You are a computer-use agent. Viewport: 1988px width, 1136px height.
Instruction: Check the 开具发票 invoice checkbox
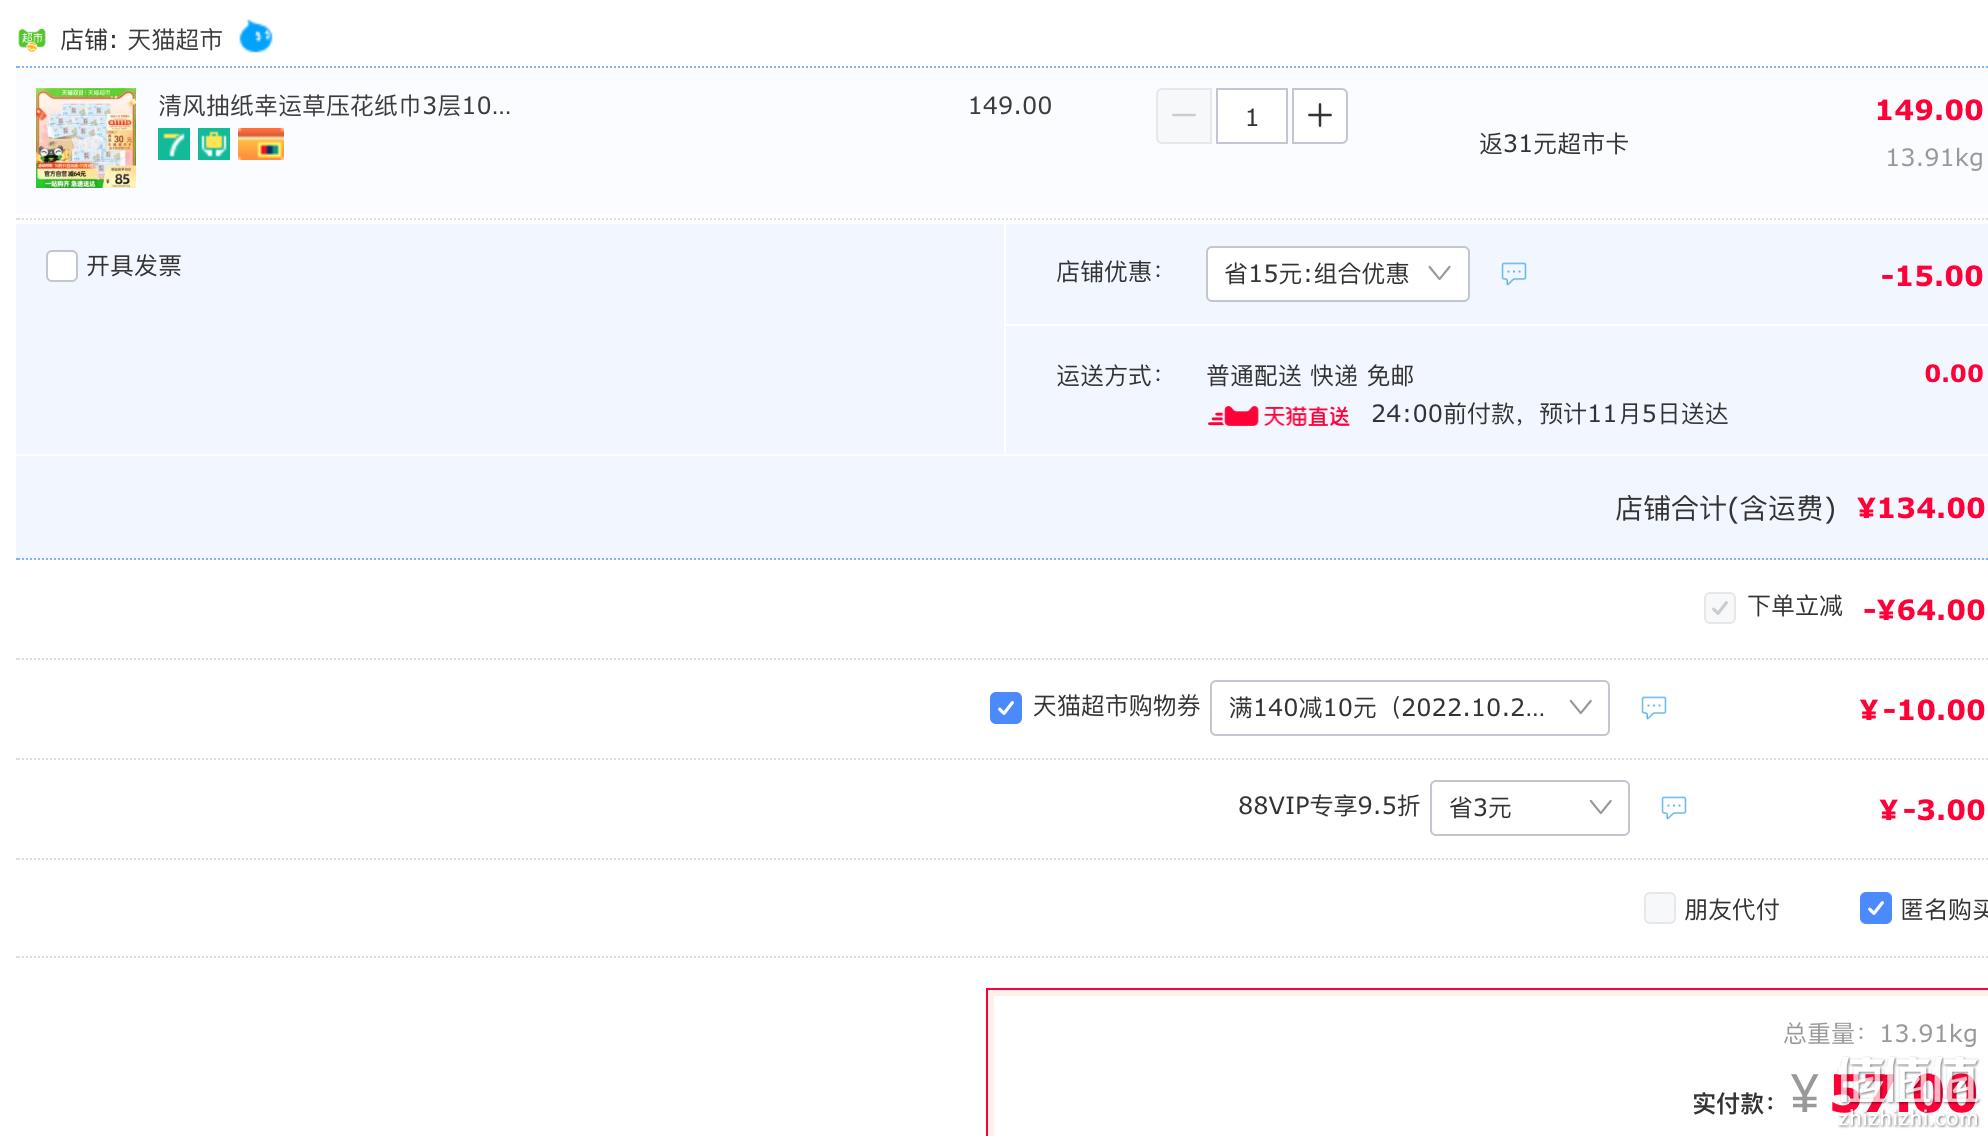(62, 266)
